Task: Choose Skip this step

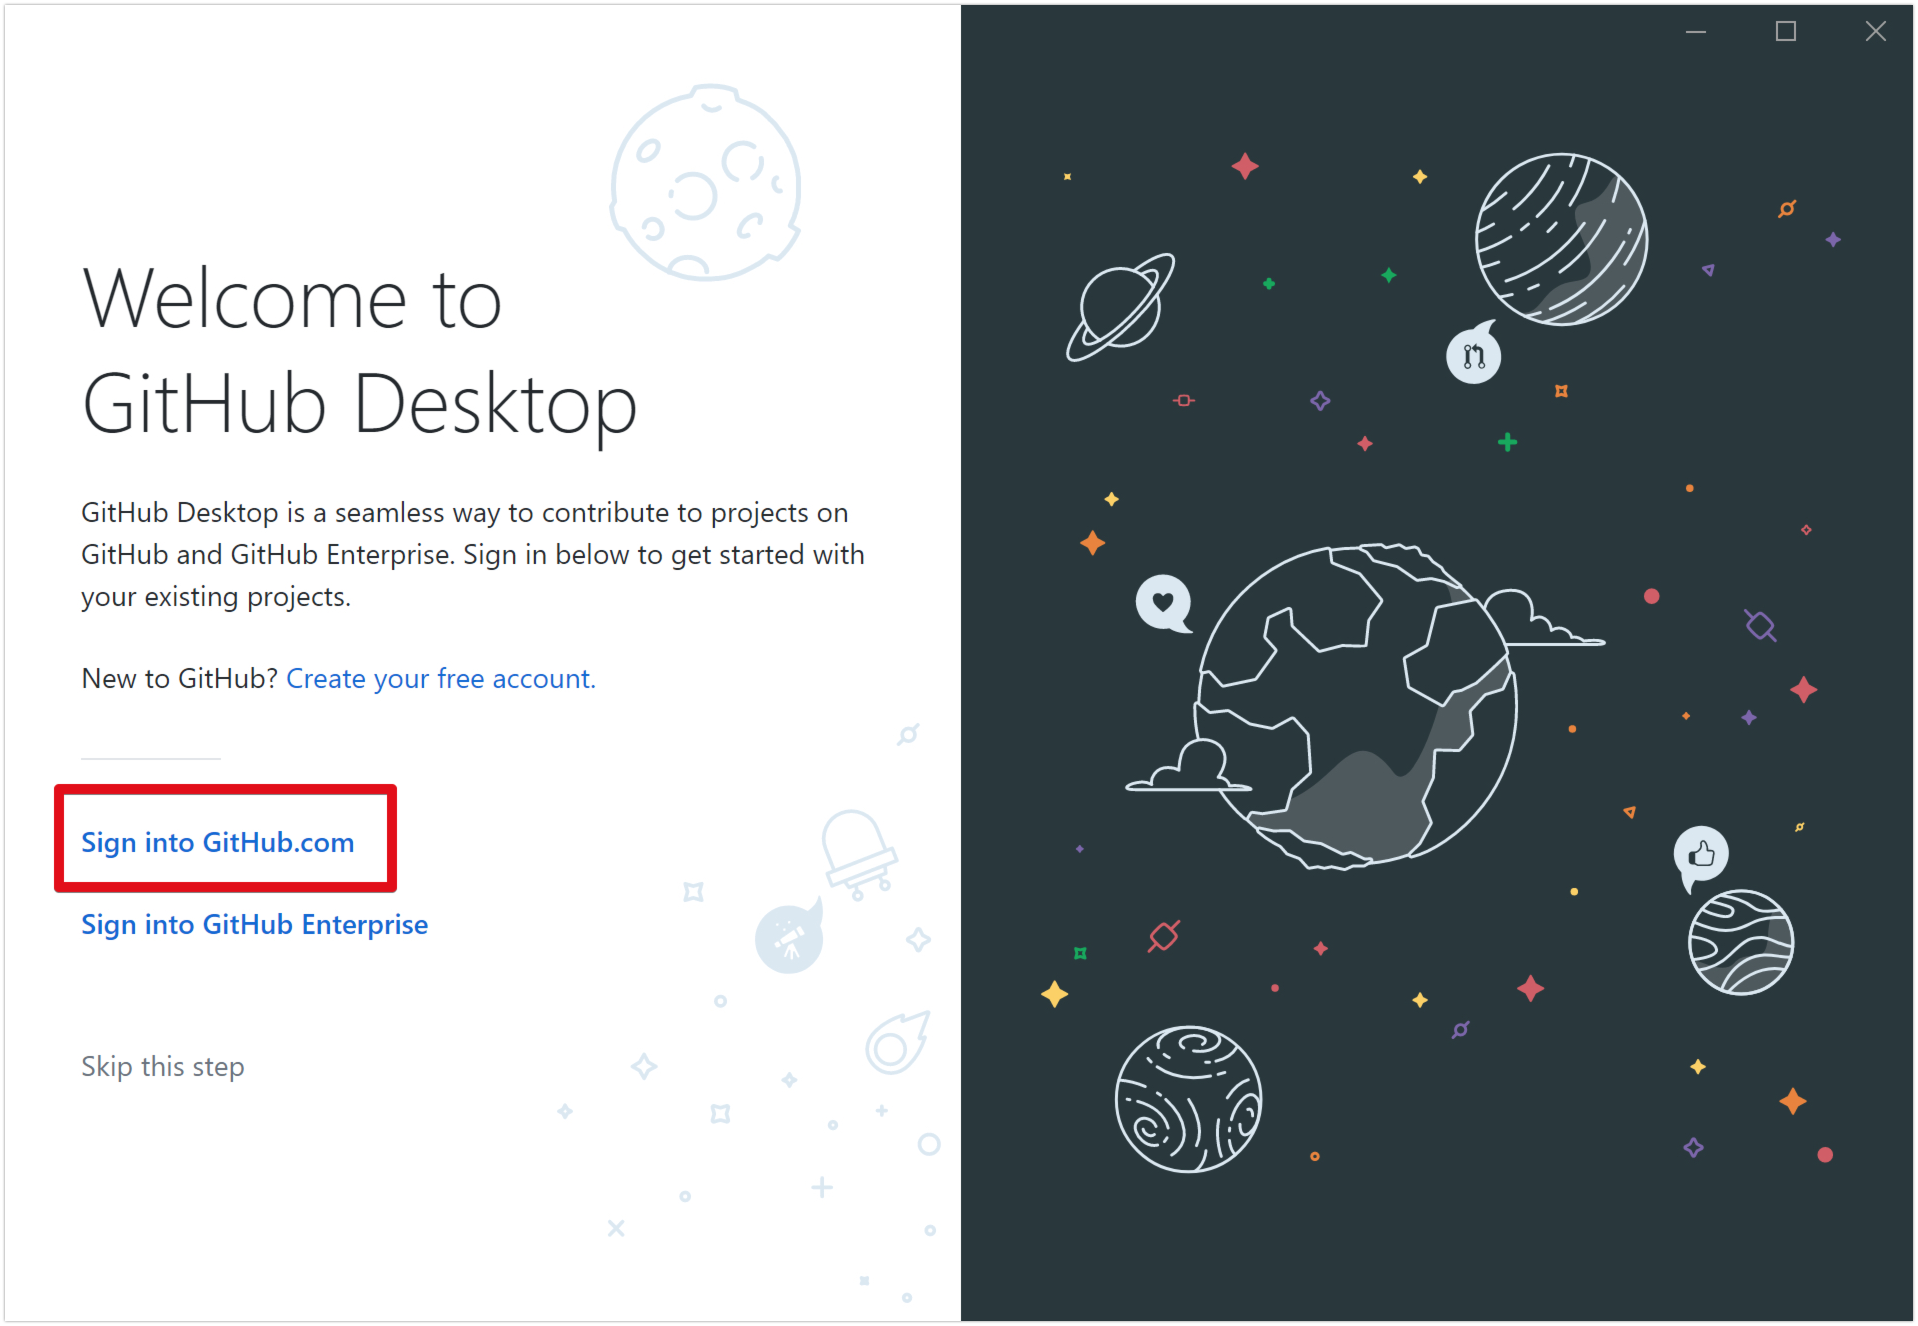Action: coord(163,1066)
